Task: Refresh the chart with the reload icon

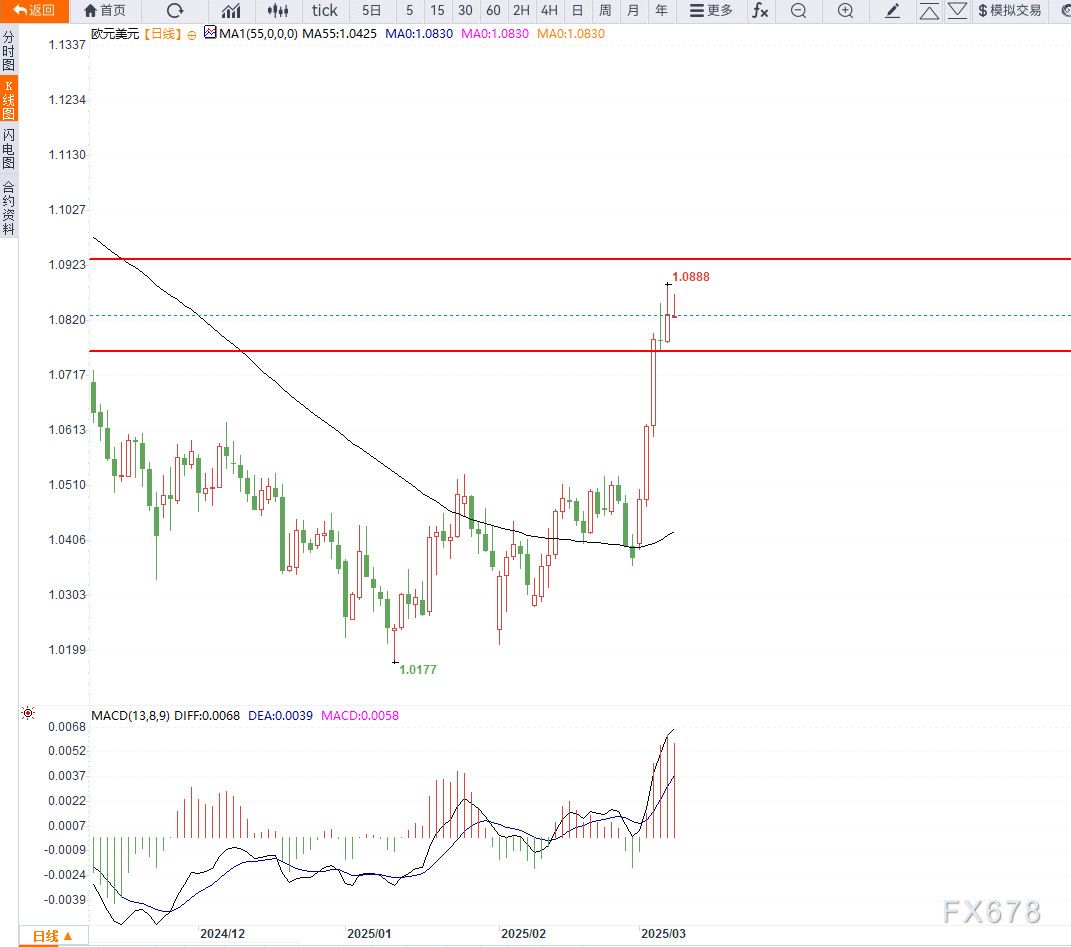Action: 176,10
